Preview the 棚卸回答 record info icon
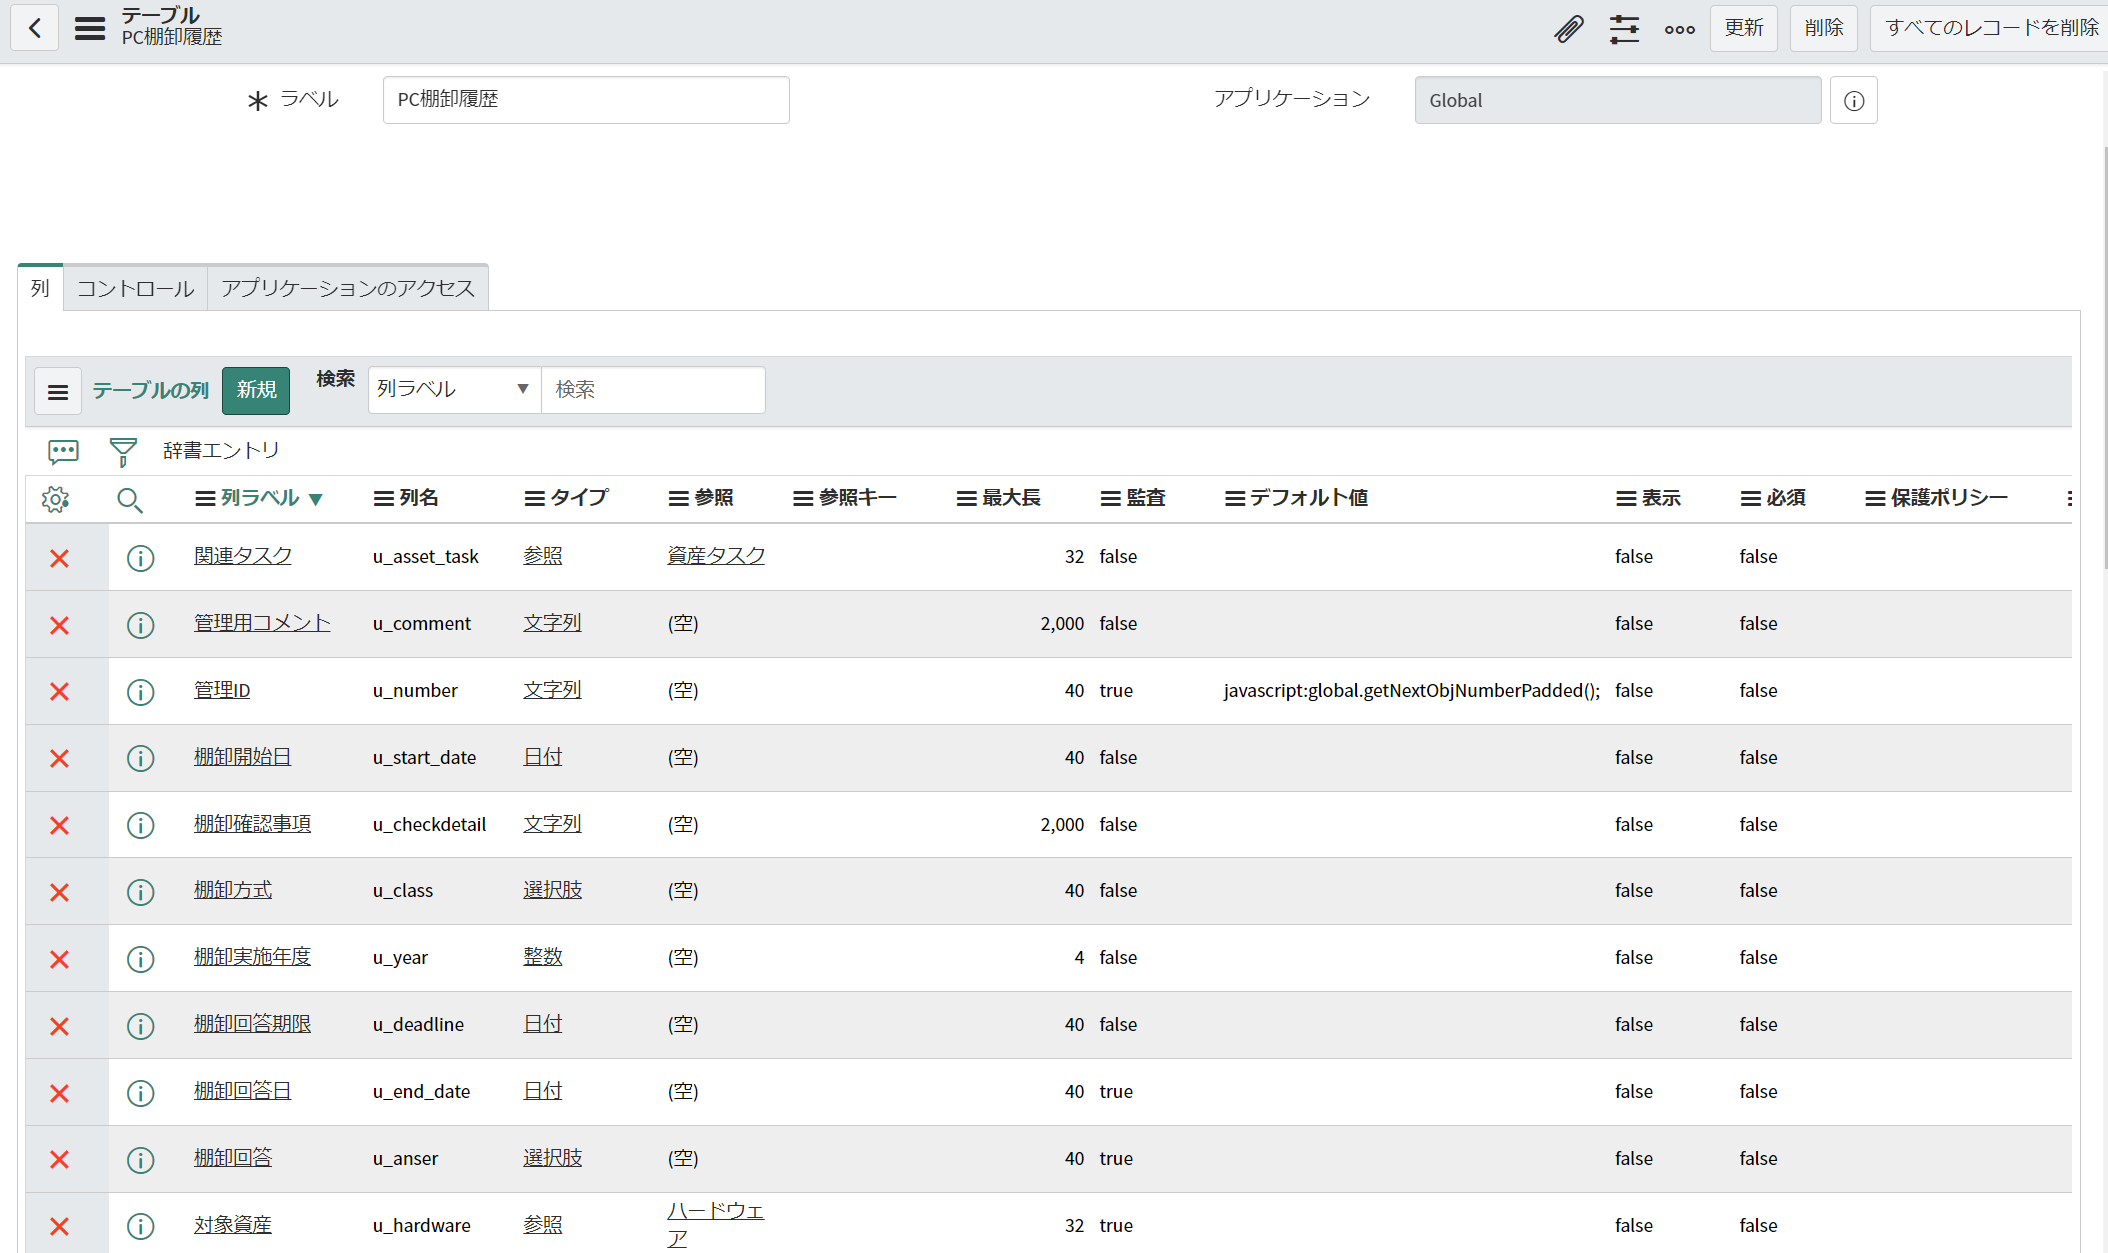 pyautogui.click(x=141, y=1160)
